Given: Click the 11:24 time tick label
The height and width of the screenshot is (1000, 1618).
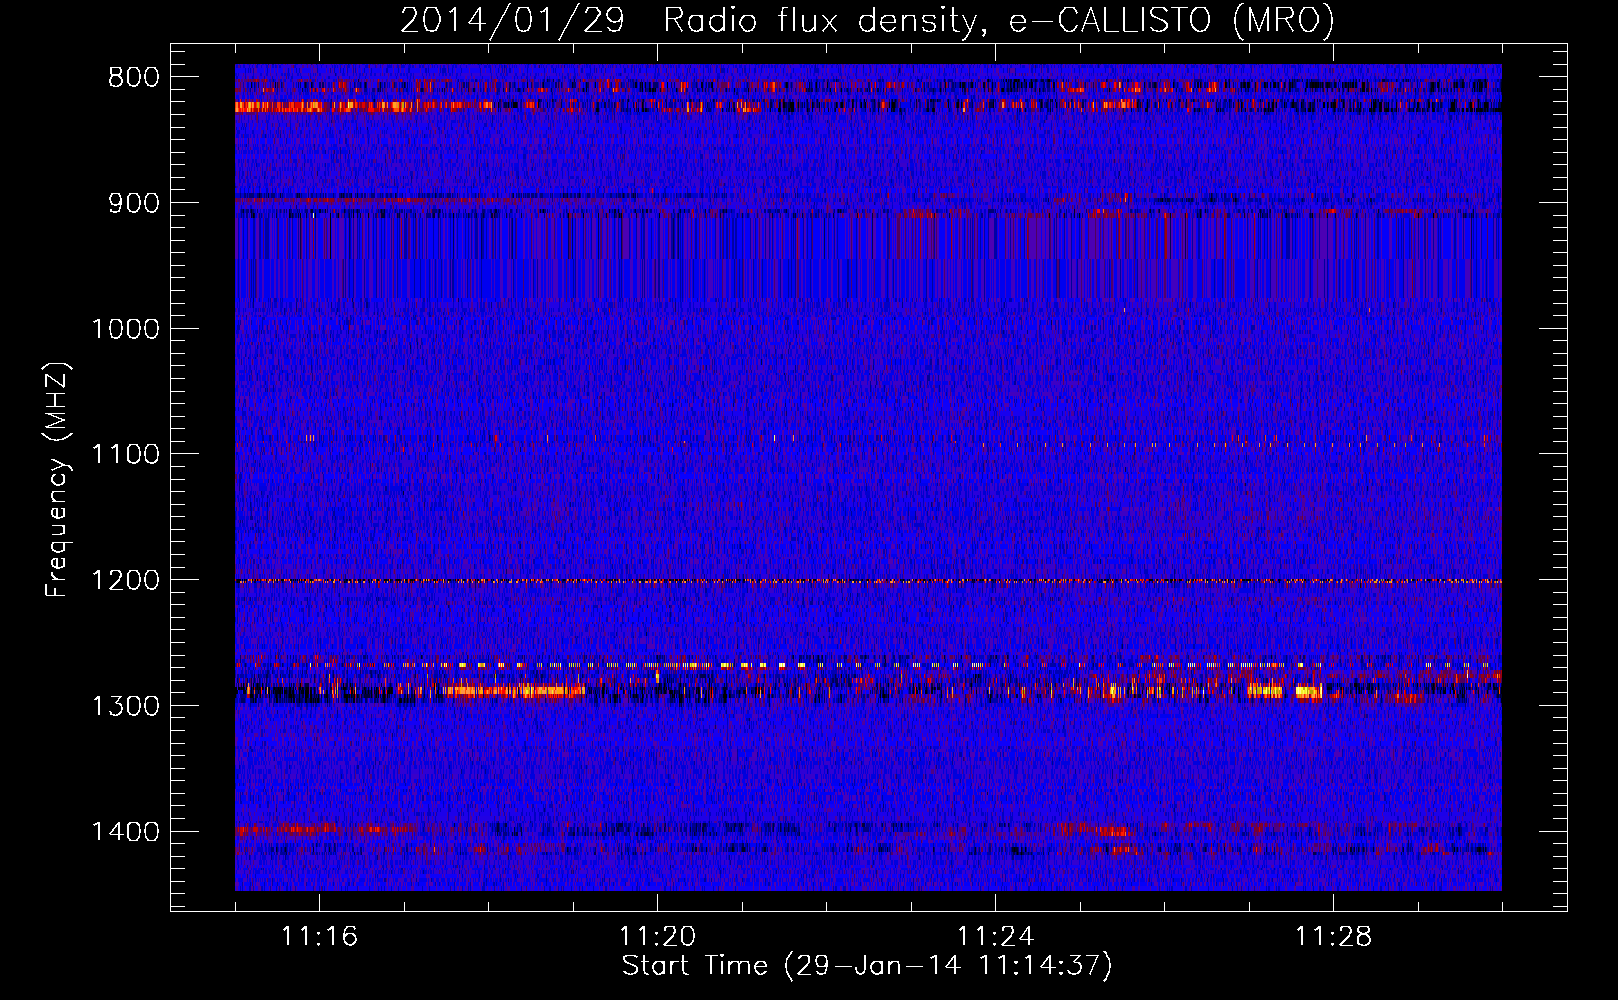Looking at the screenshot, I should pos(995,937).
